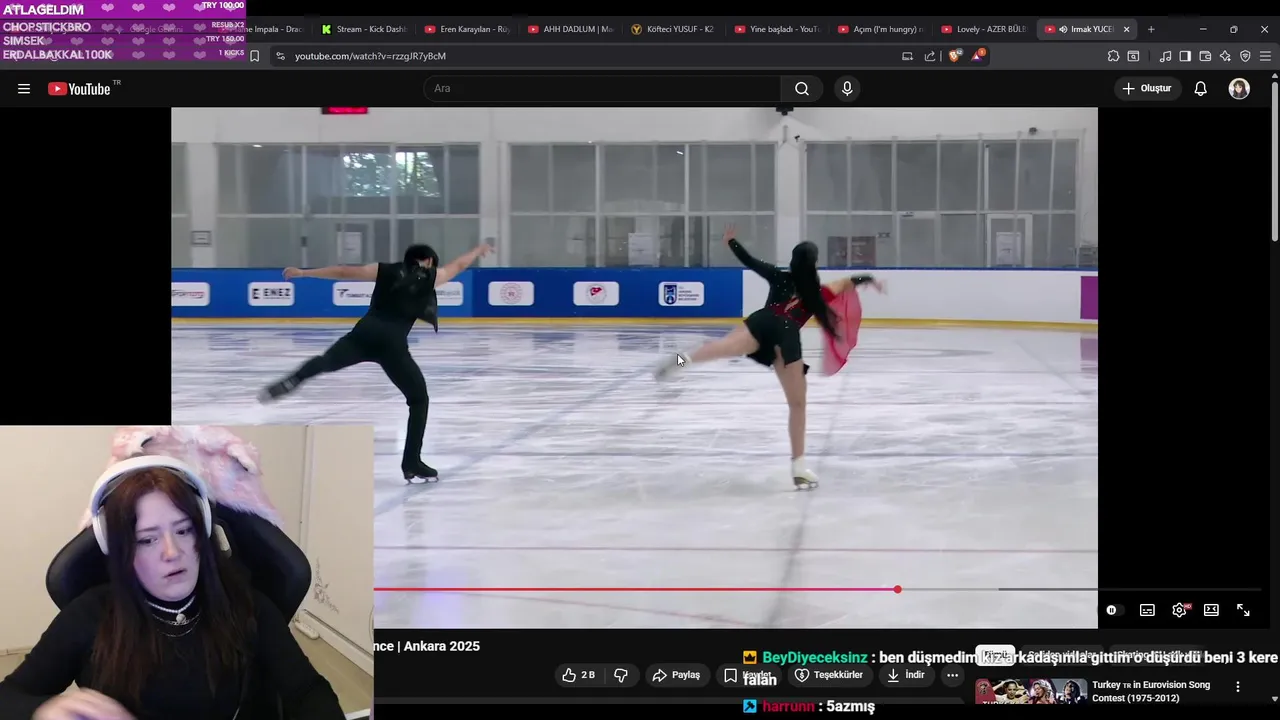Switch to theater mode view
The height and width of the screenshot is (720, 1280).
1211,610
